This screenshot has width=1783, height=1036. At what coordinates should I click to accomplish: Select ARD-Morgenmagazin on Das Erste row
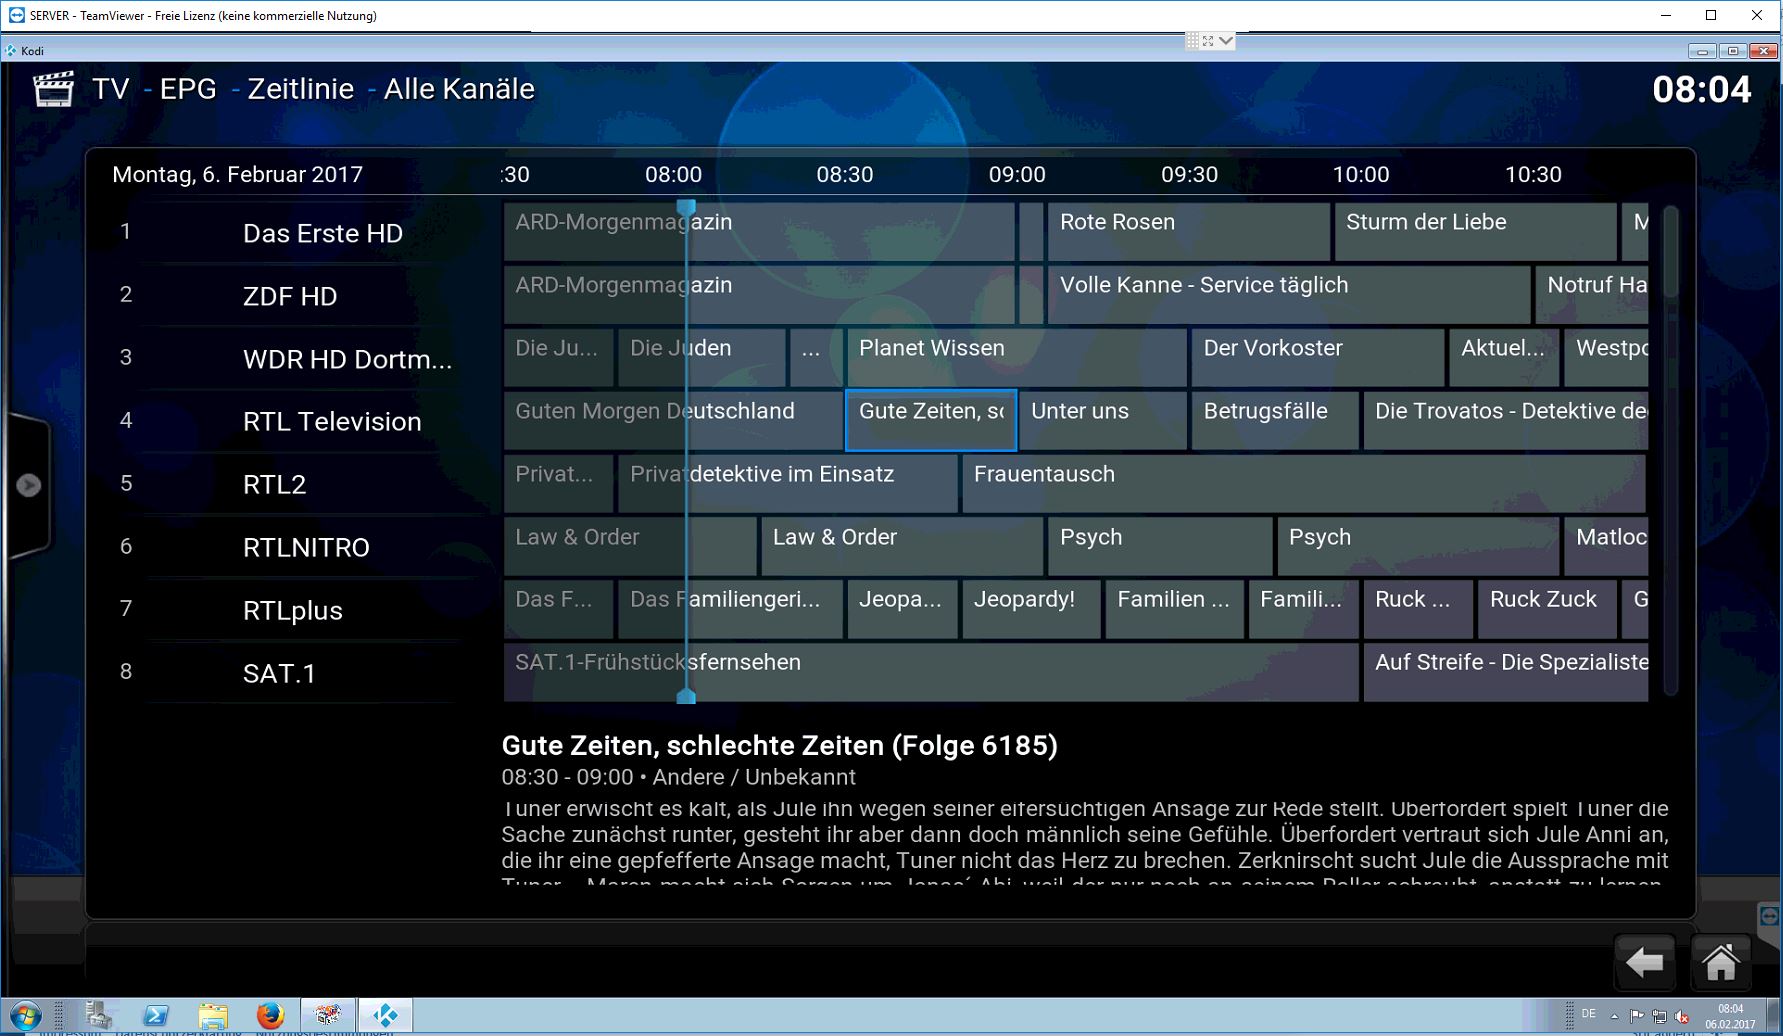pyautogui.click(x=759, y=231)
